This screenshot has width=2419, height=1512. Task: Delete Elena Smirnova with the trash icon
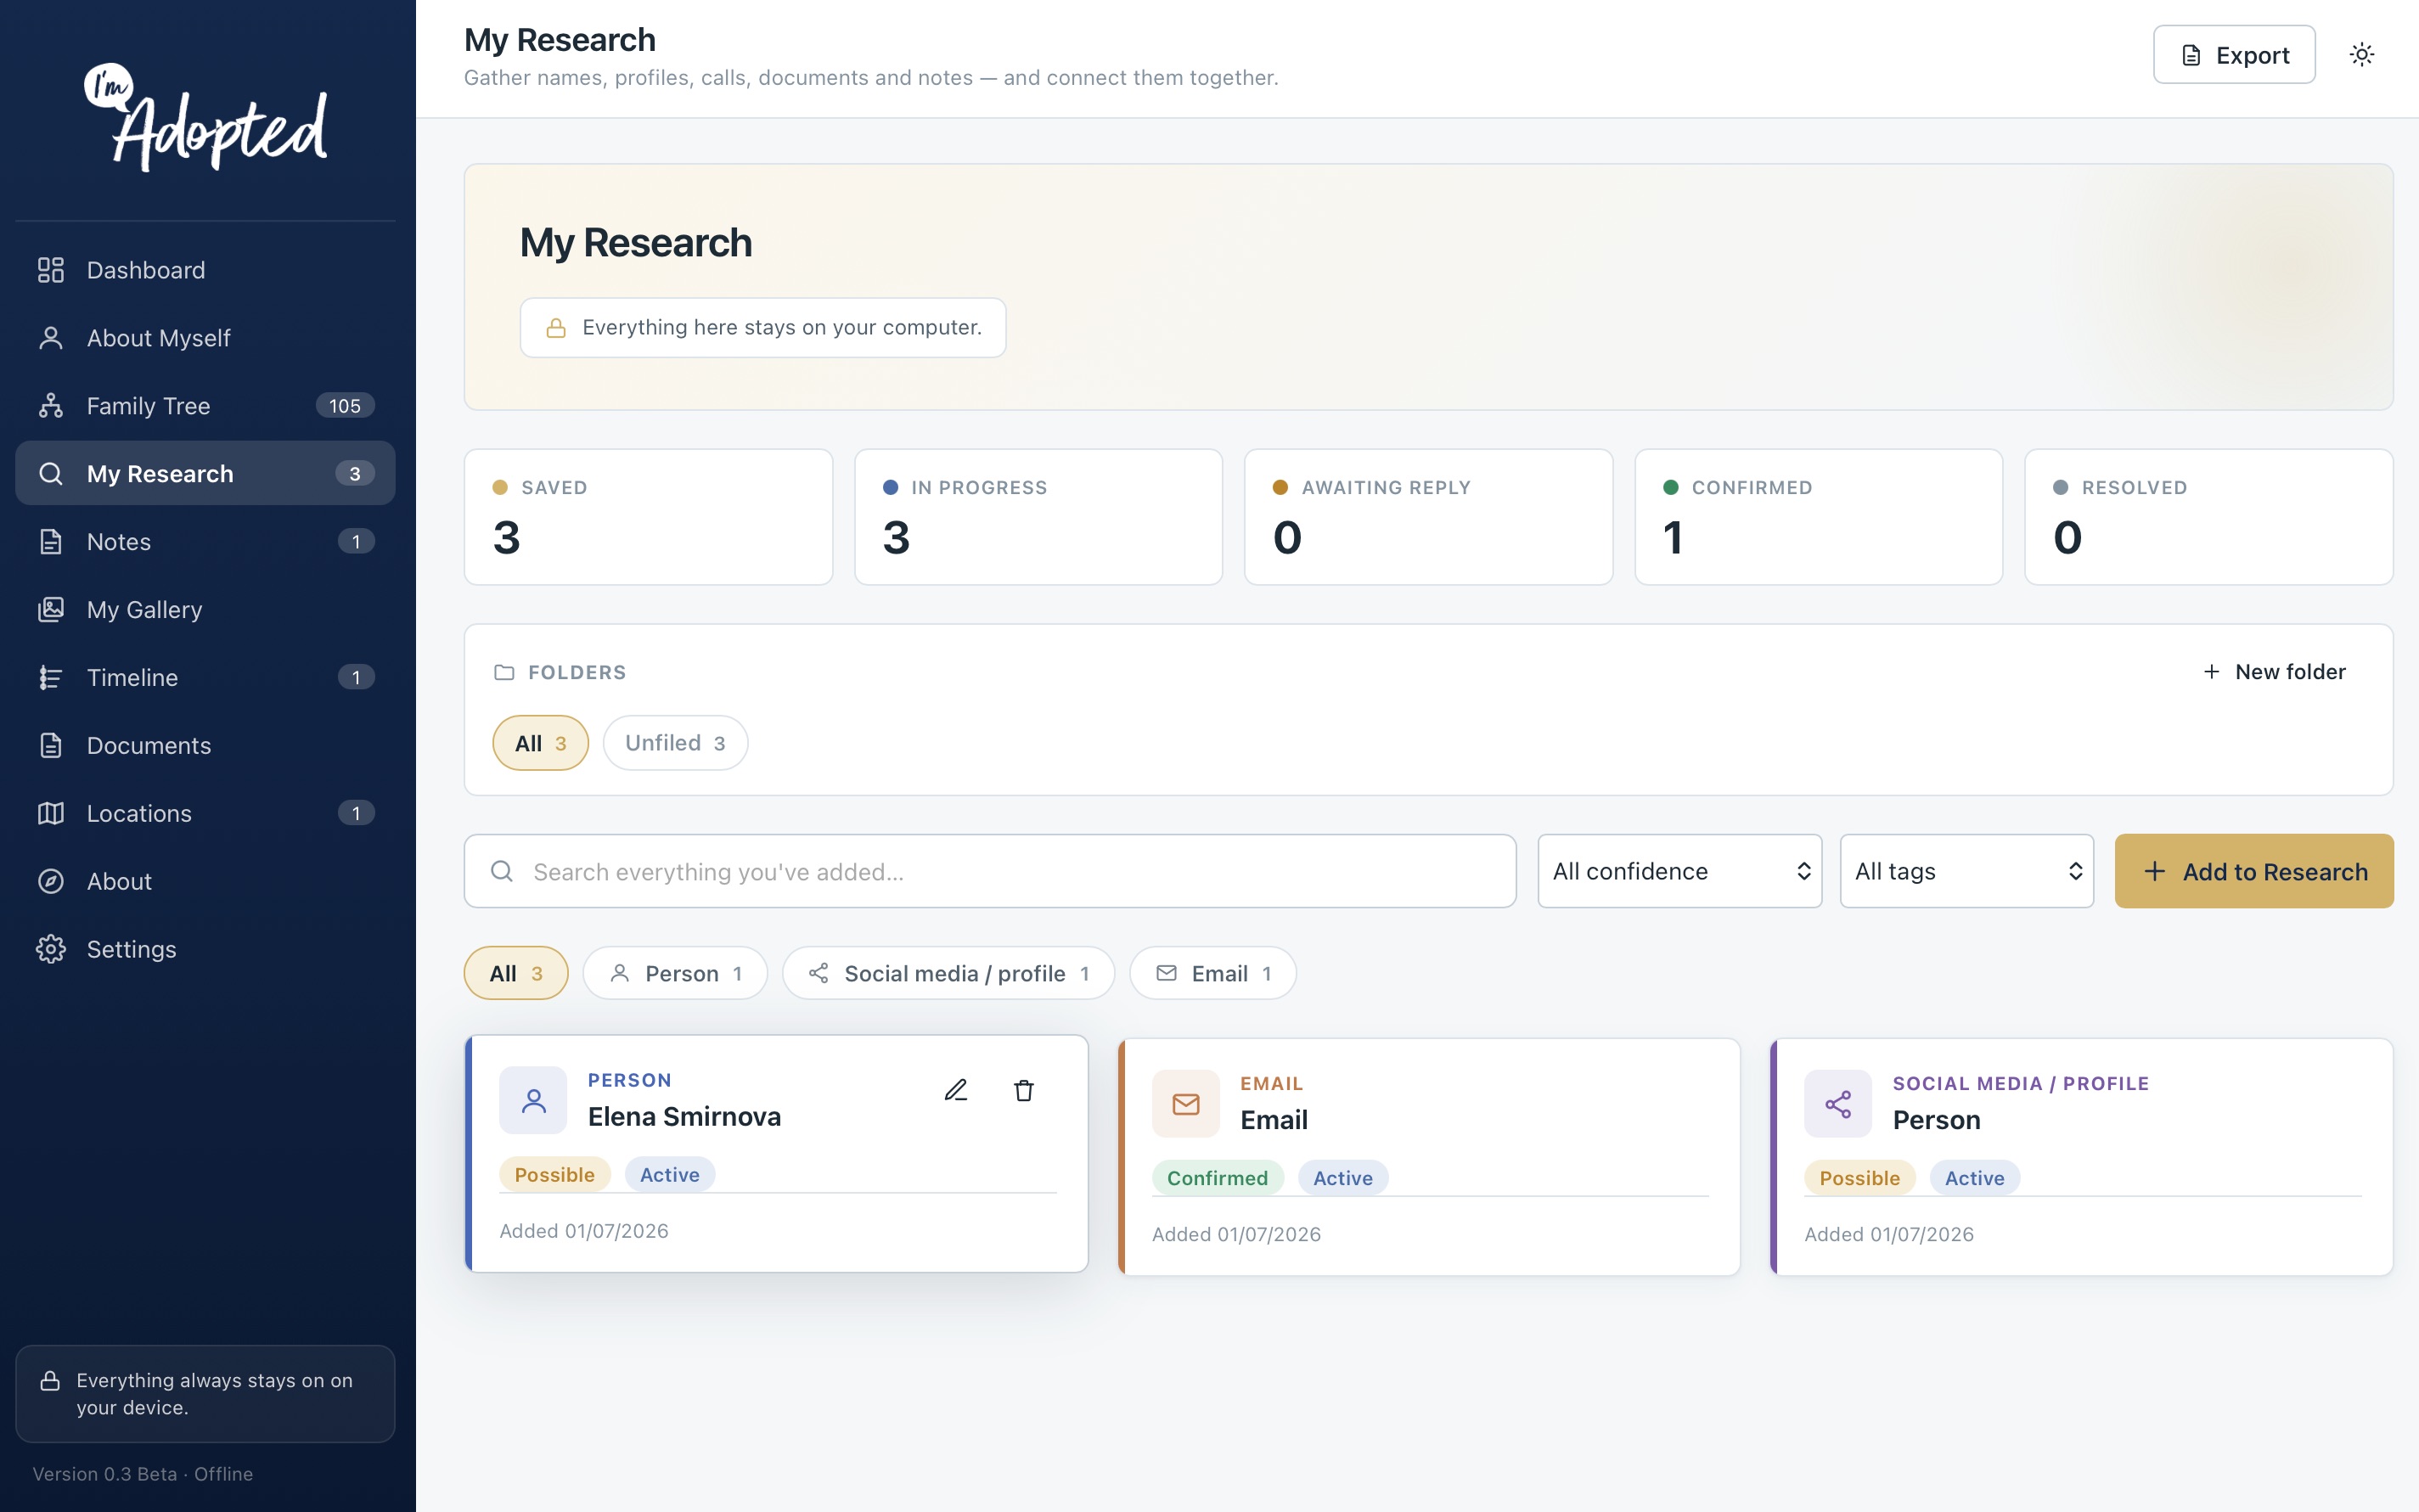[x=1024, y=1090]
